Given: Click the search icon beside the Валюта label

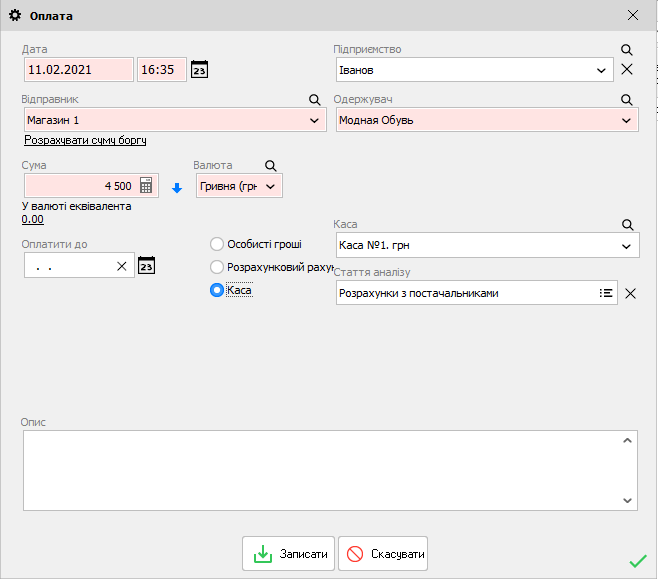Looking at the screenshot, I should coord(270,165).
